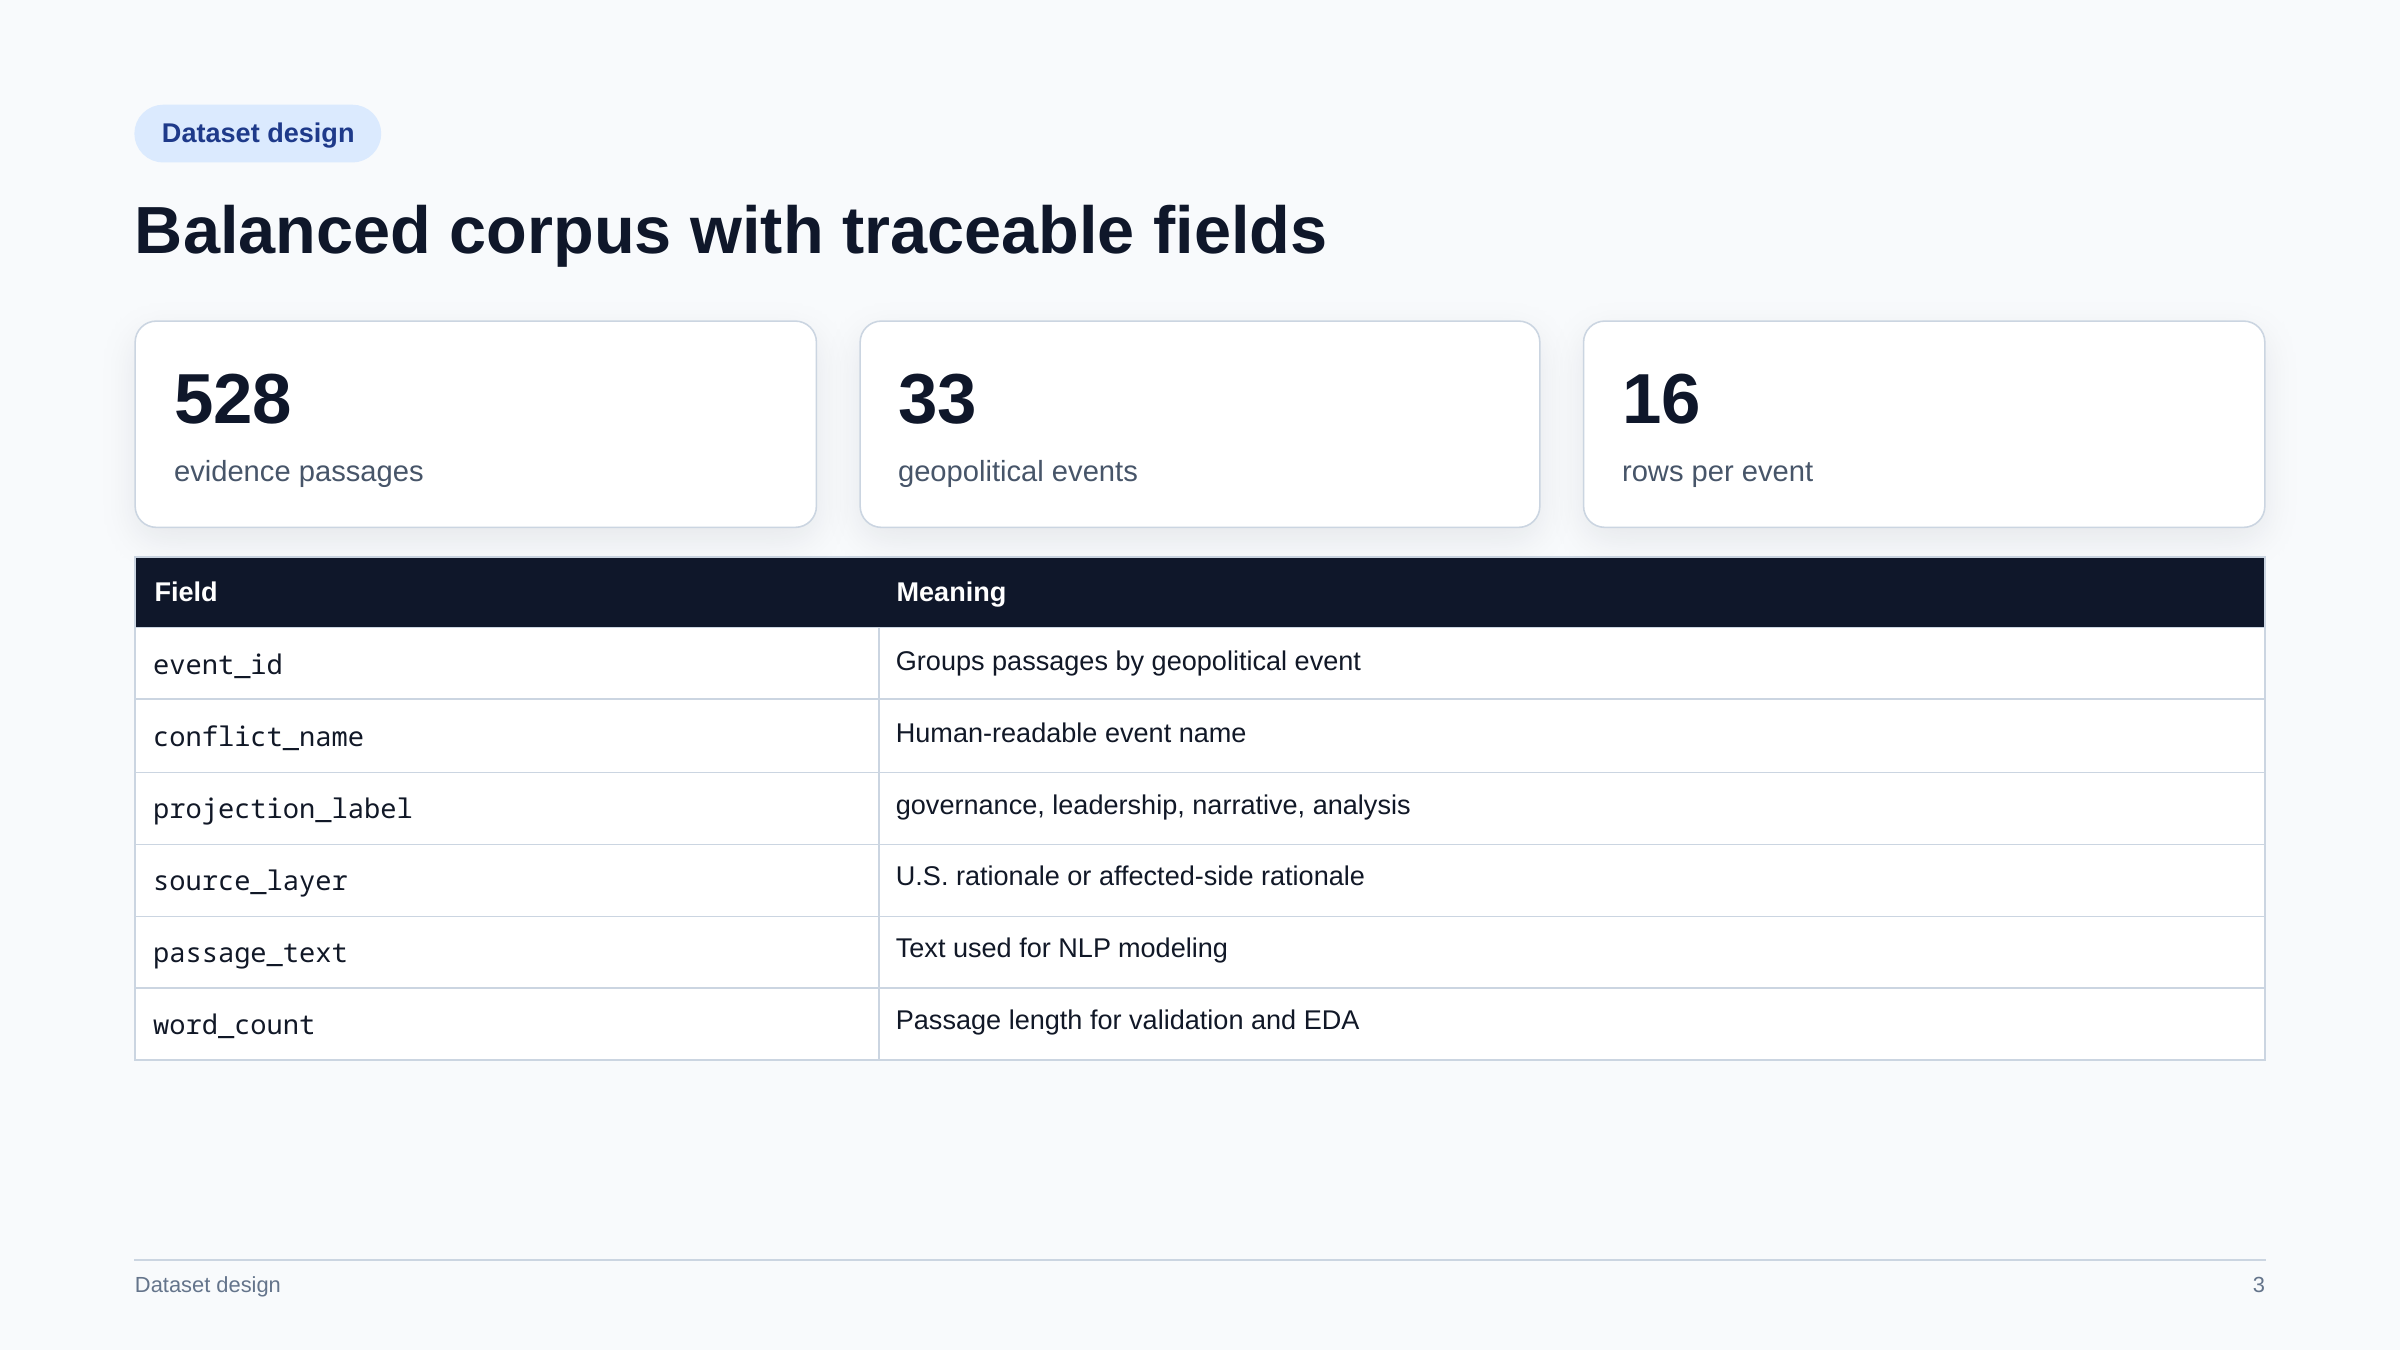Click the Dataset design badge
The width and height of the screenshot is (2400, 1350).
click(x=258, y=133)
